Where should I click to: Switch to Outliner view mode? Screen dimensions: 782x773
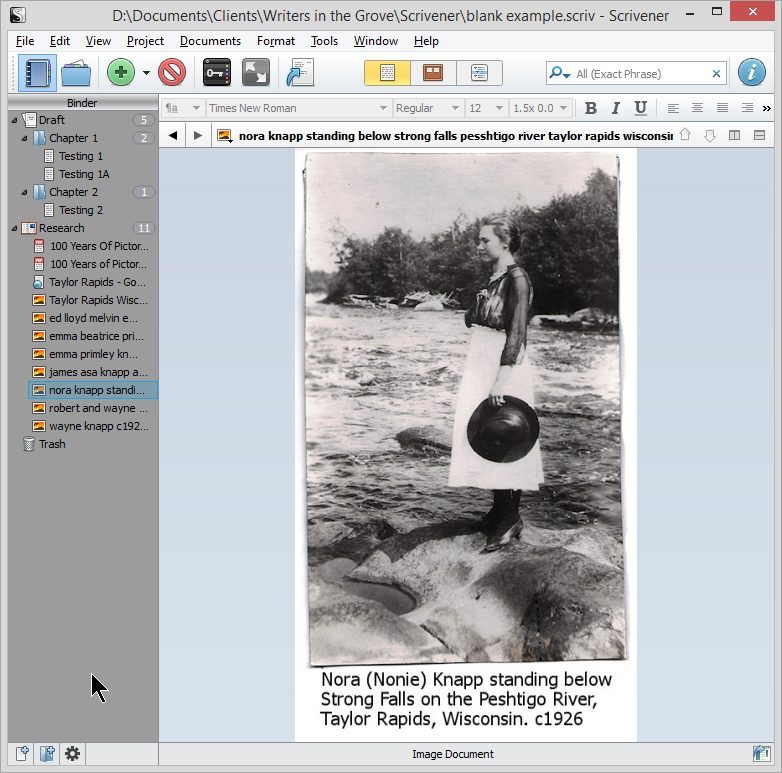pyautogui.click(x=479, y=73)
